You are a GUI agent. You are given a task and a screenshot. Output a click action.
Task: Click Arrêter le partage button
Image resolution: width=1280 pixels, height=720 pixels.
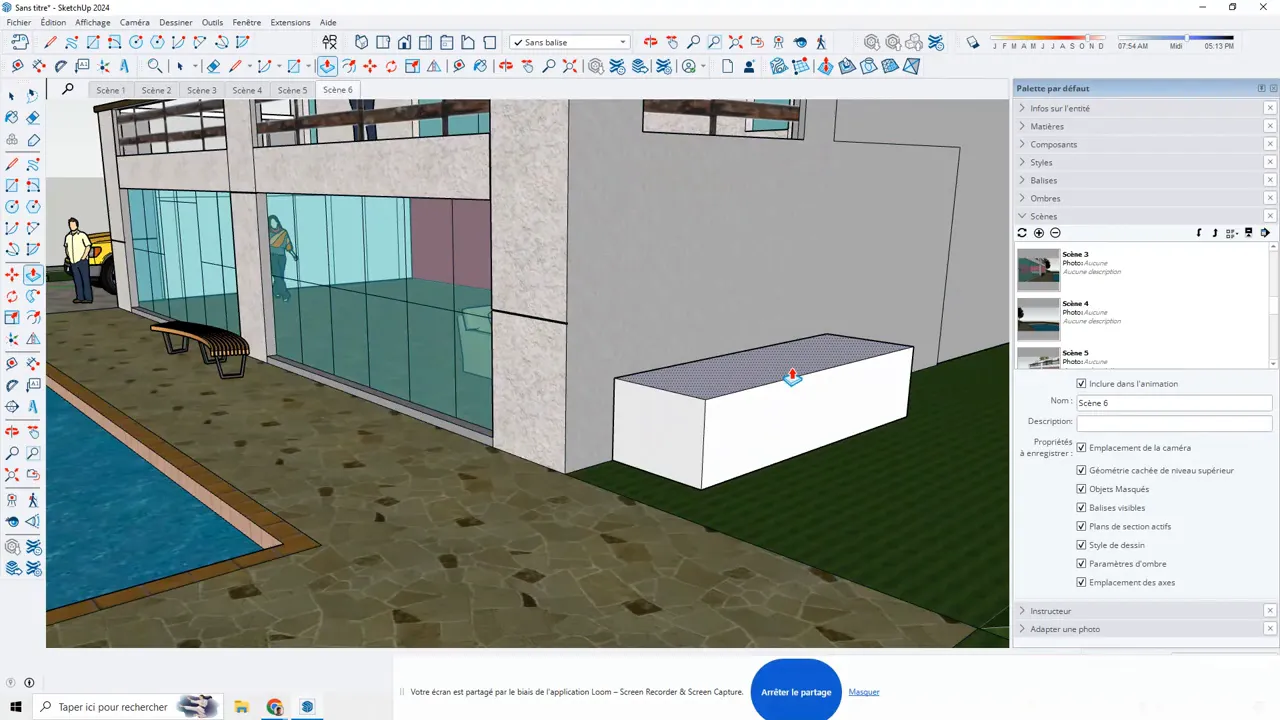tap(796, 691)
